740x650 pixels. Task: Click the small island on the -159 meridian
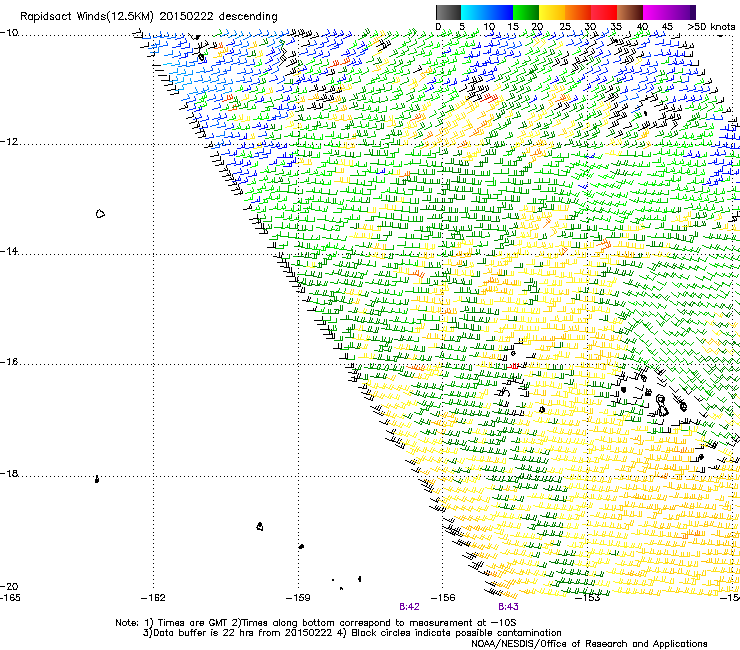point(301,546)
